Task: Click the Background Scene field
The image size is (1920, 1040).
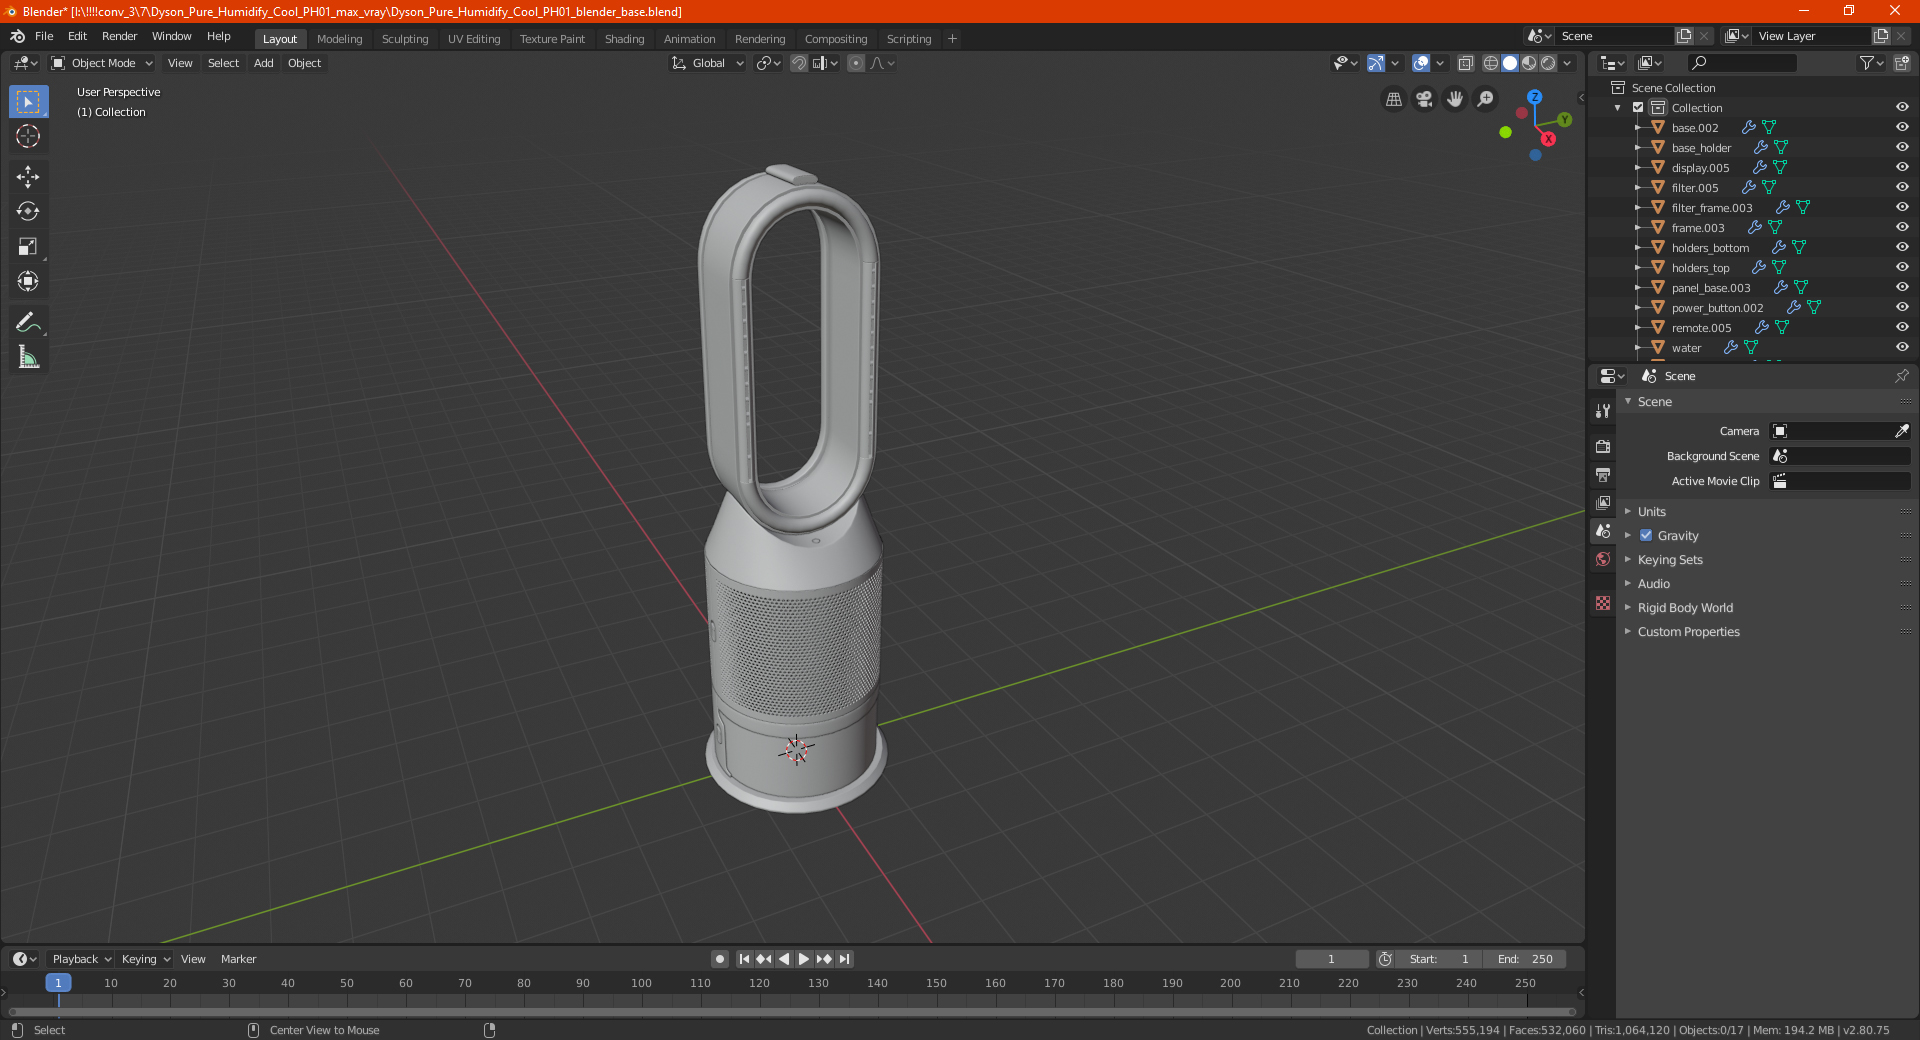Action: click(x=1840, y=456)
